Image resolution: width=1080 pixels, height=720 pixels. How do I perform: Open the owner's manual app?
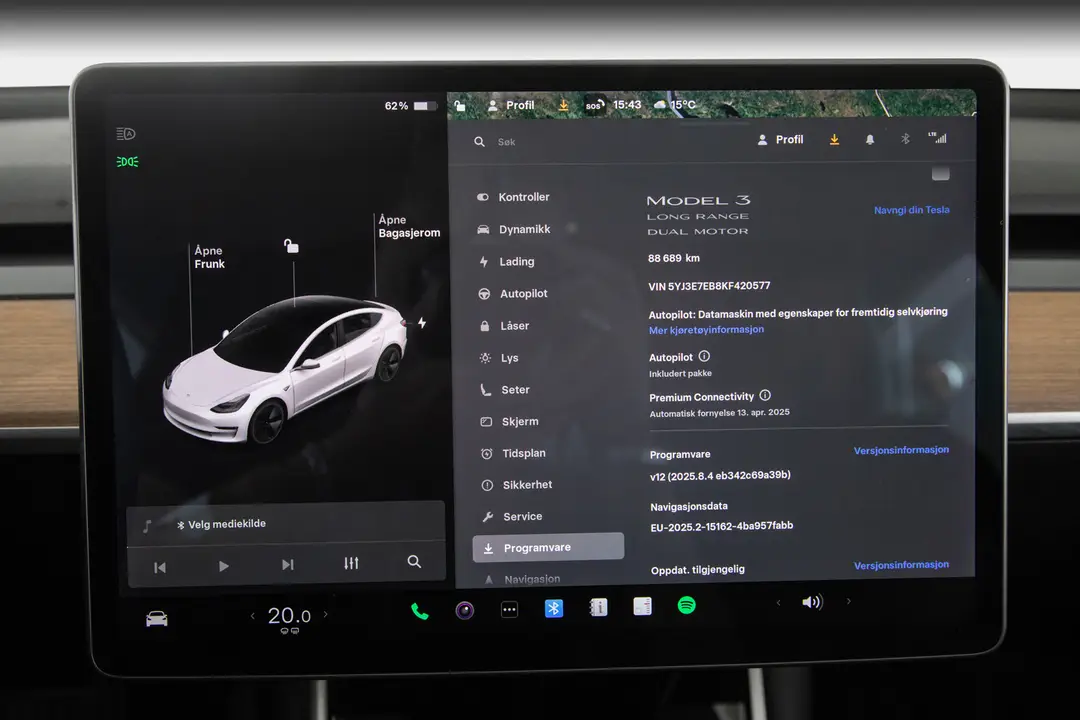pyautogui.click(x=598, y=607)
